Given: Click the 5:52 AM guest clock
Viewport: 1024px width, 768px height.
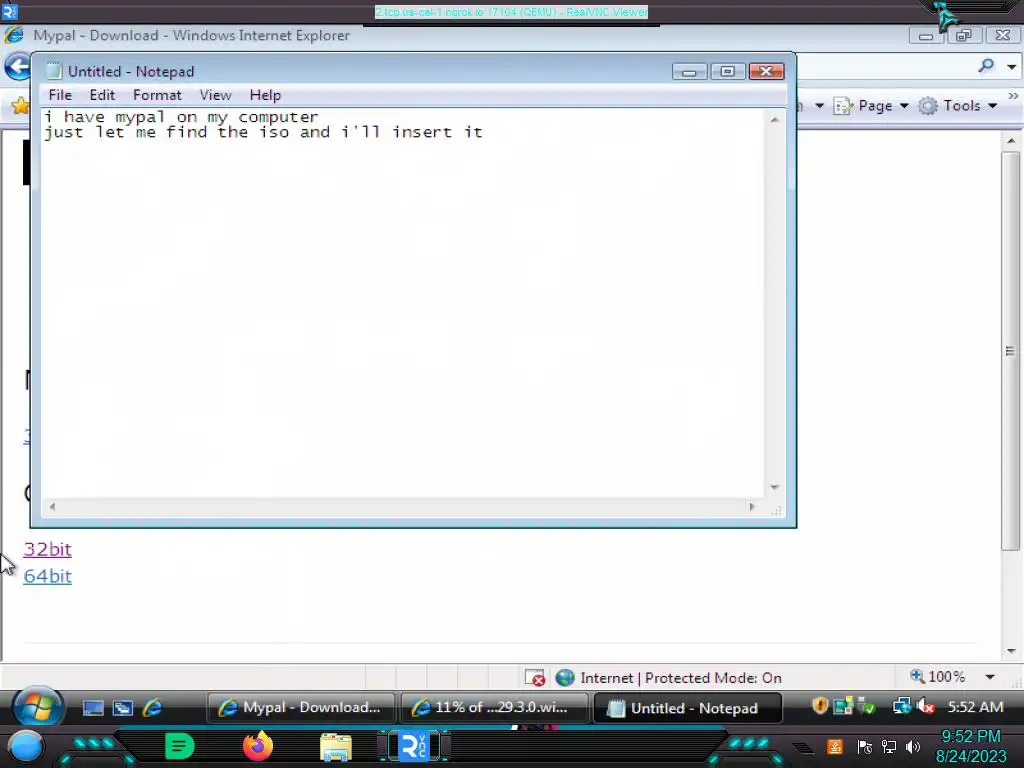Looking at the screenshot, I should tap(975, 707).
